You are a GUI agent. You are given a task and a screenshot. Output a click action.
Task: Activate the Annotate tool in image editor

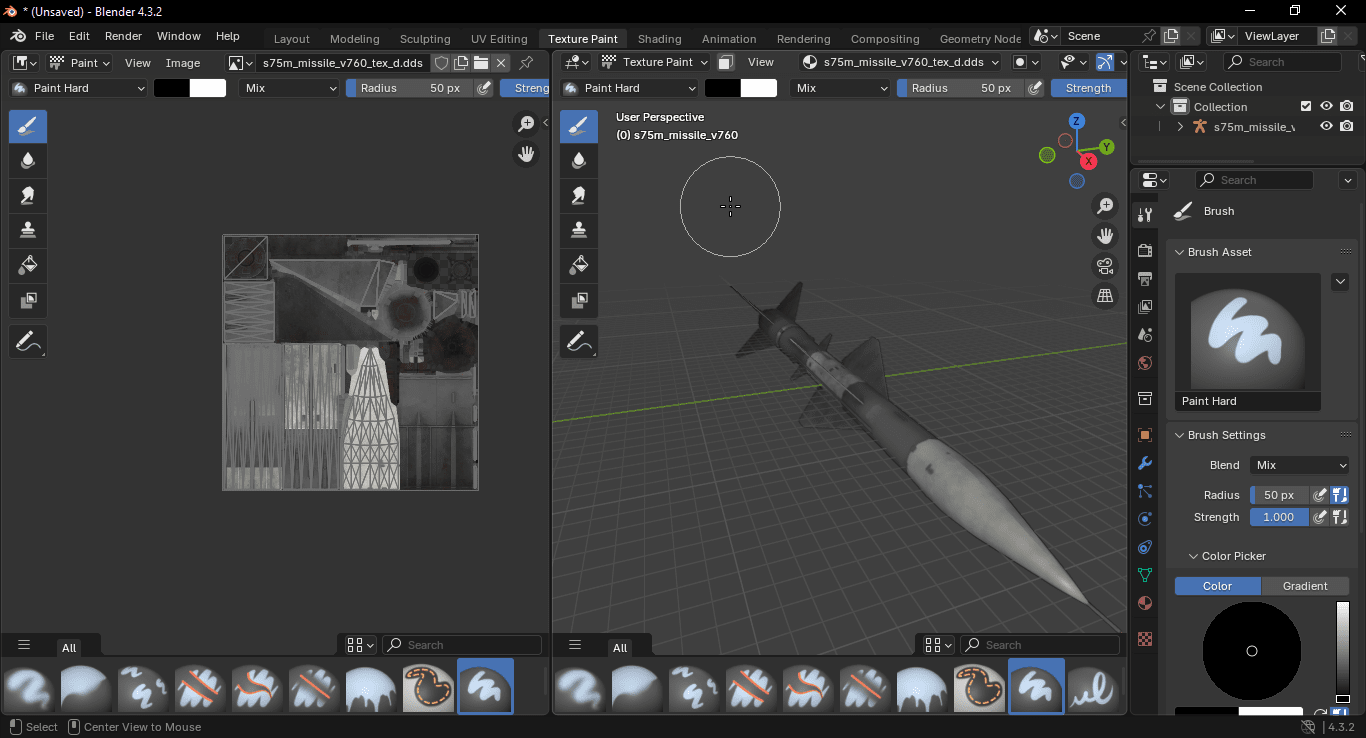(28, 342)
